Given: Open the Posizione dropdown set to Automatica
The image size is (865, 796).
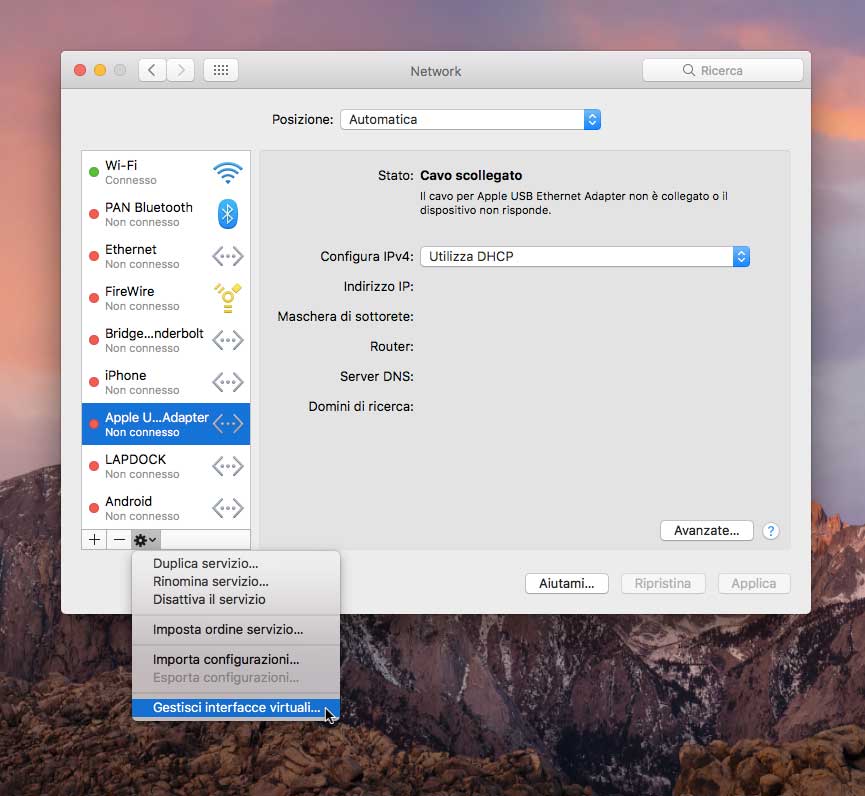Looking at the screenshot, I should tap(470, 120).
